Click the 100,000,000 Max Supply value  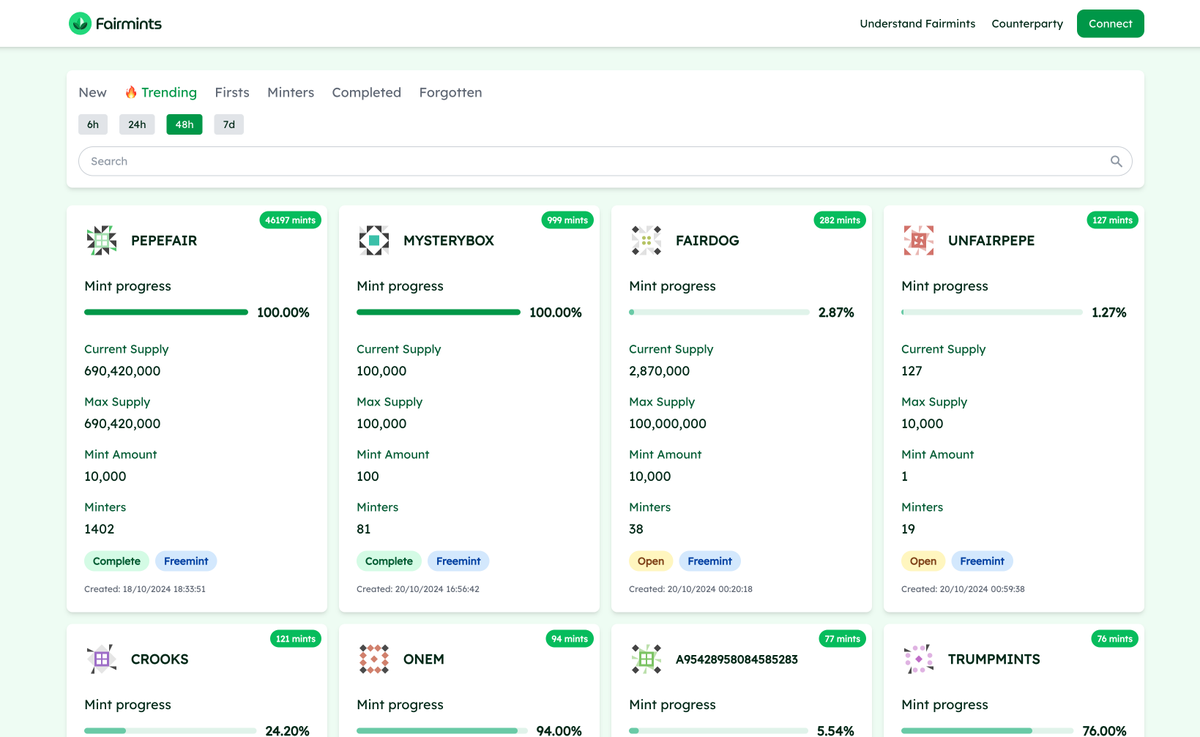click(x=668, y=424)
